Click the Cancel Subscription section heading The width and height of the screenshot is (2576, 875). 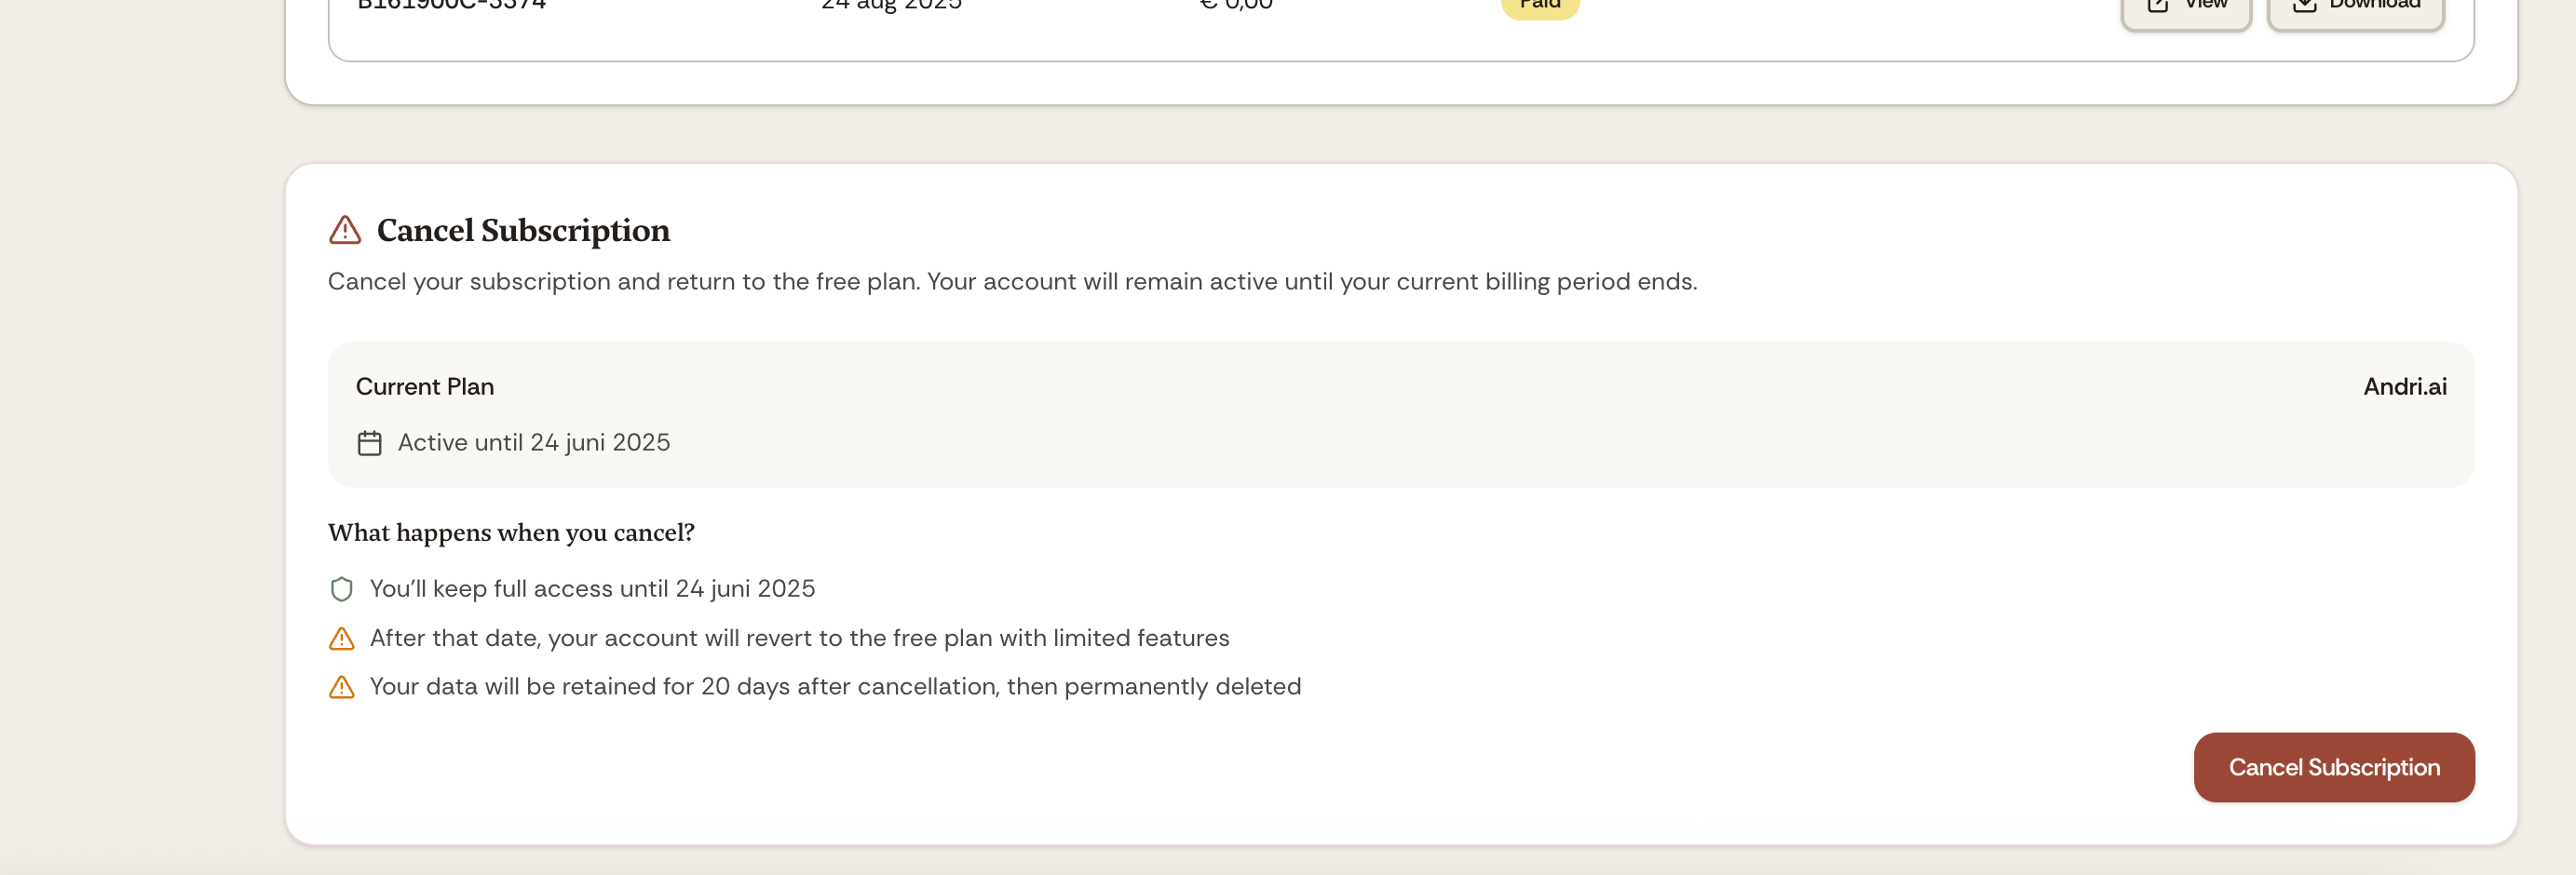523,230
